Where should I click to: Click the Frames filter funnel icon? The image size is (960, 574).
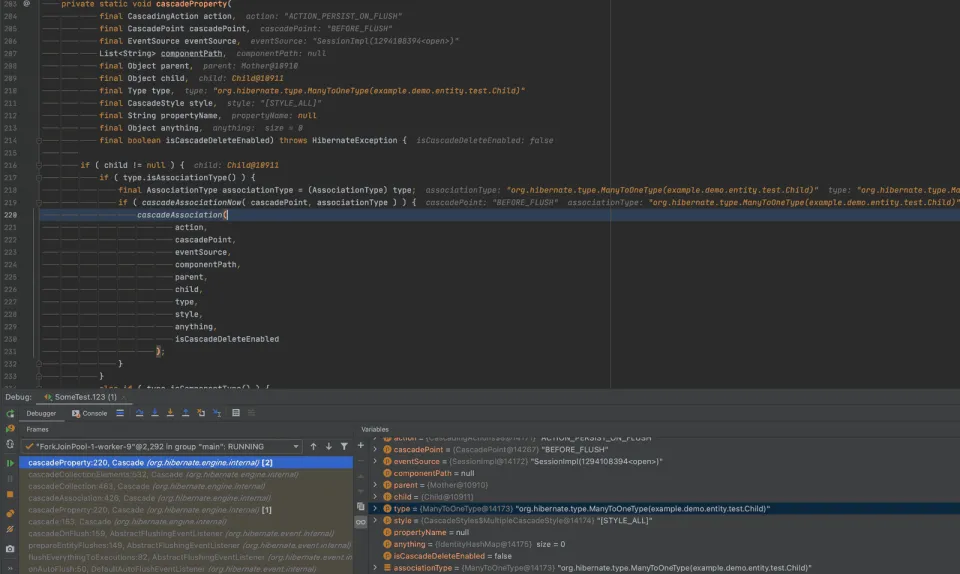[344, 447]
